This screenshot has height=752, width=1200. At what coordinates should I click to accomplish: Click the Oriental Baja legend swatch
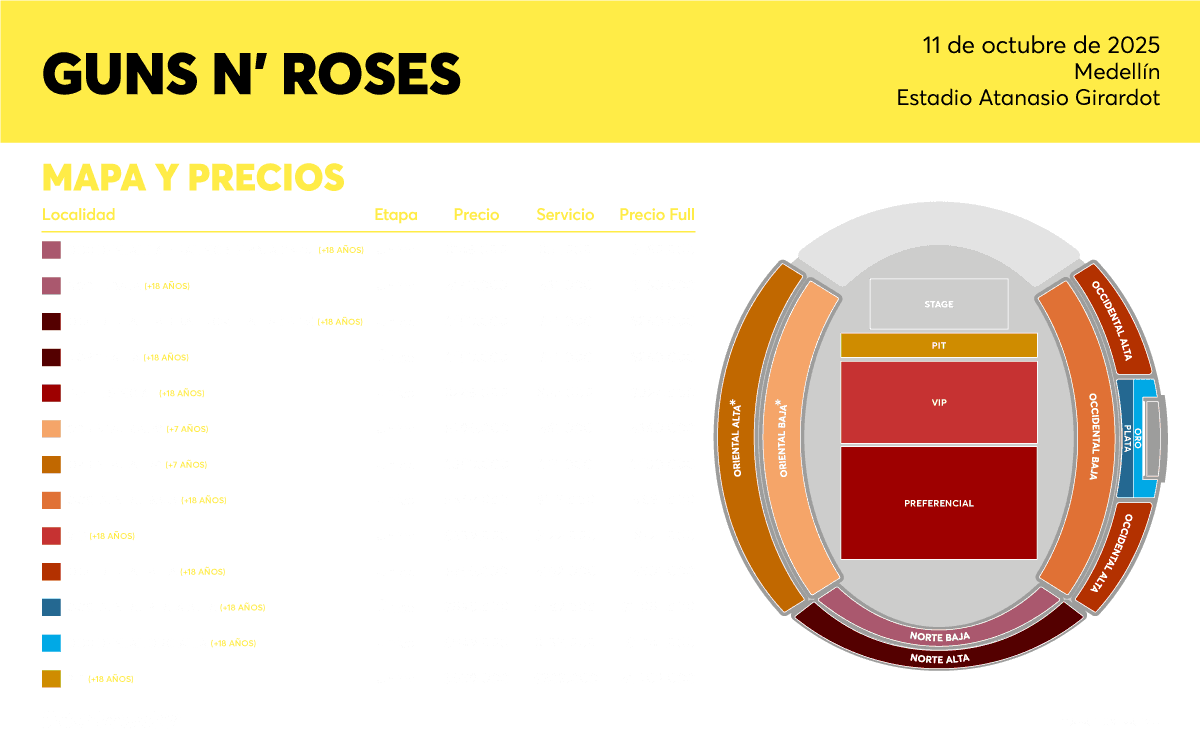pos(52,429)
